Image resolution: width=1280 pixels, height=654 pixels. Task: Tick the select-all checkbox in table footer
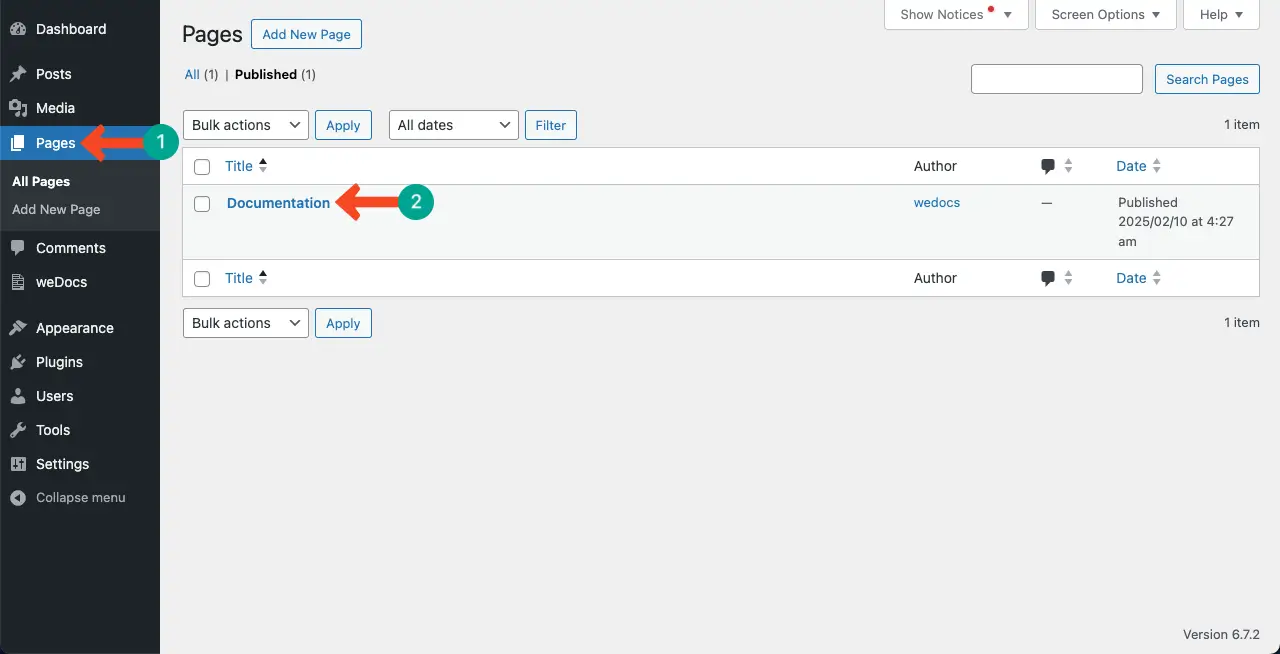coord(202,279)
